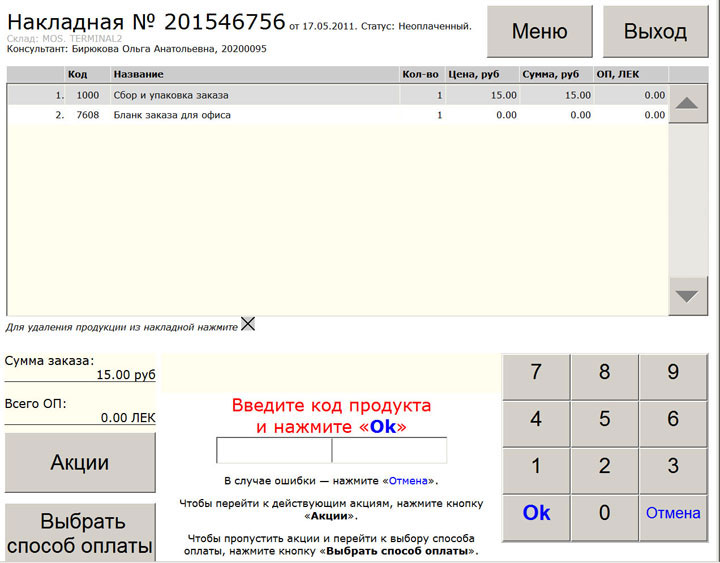Viewport: 720px width, 563px height.
Task: Tap keypad digit 5
Action: click(x=604, y=423)
